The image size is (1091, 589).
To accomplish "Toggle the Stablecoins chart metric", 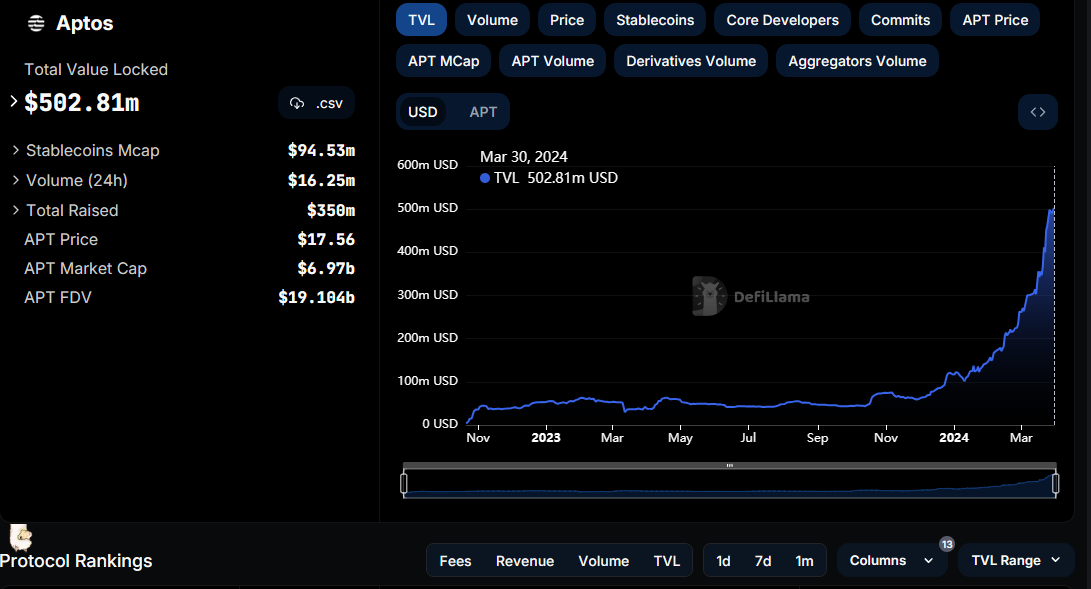I will tap(655, 20).
